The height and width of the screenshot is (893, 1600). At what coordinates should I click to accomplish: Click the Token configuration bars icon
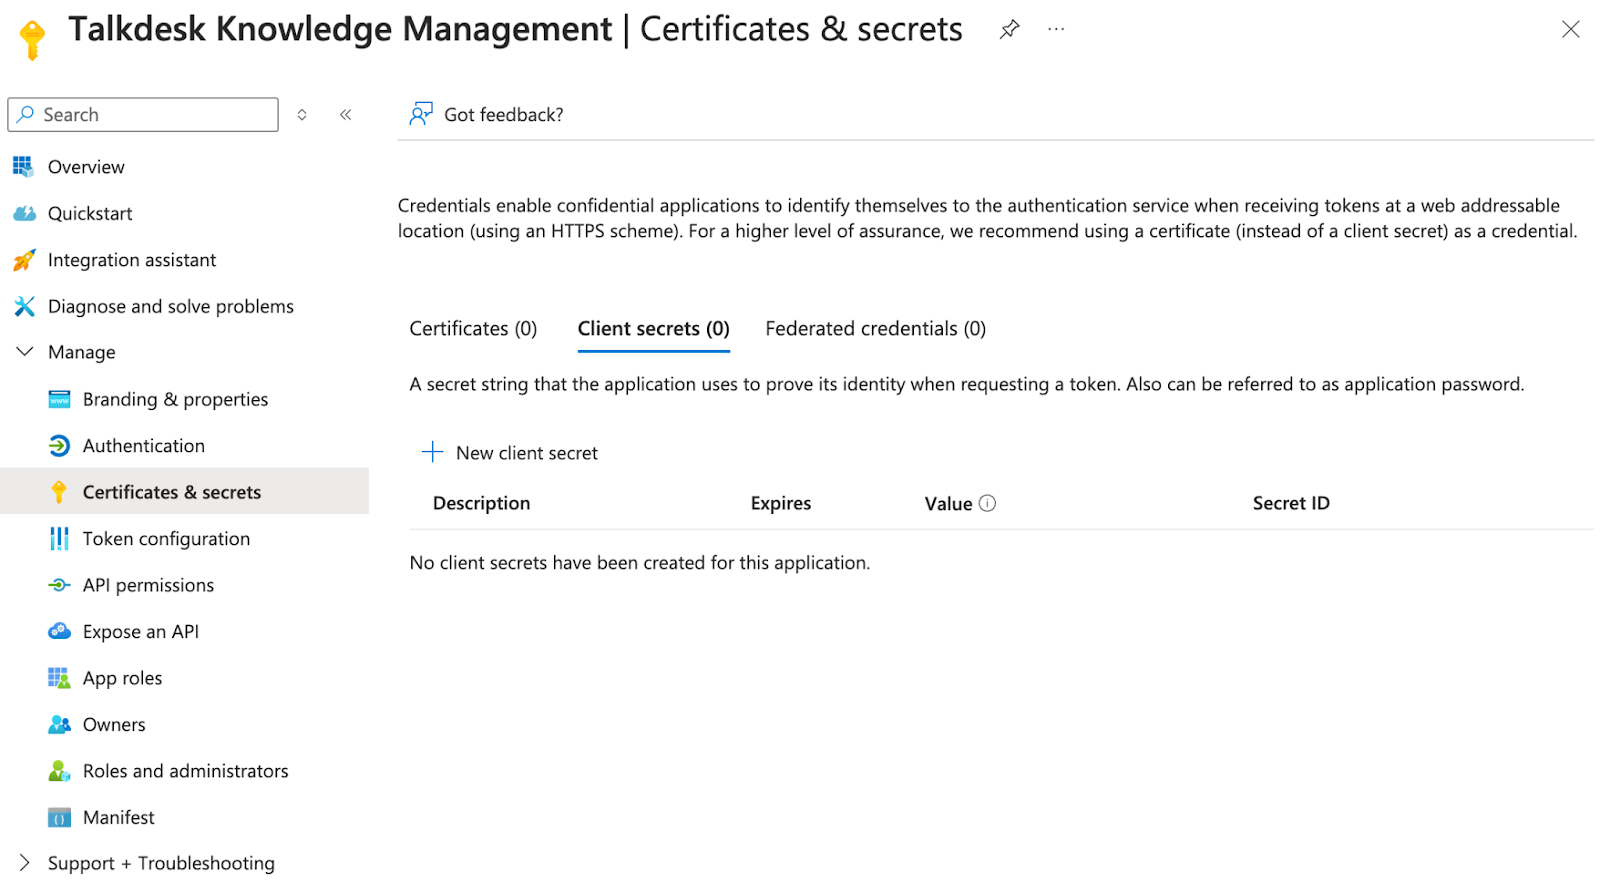coord(59,539)
